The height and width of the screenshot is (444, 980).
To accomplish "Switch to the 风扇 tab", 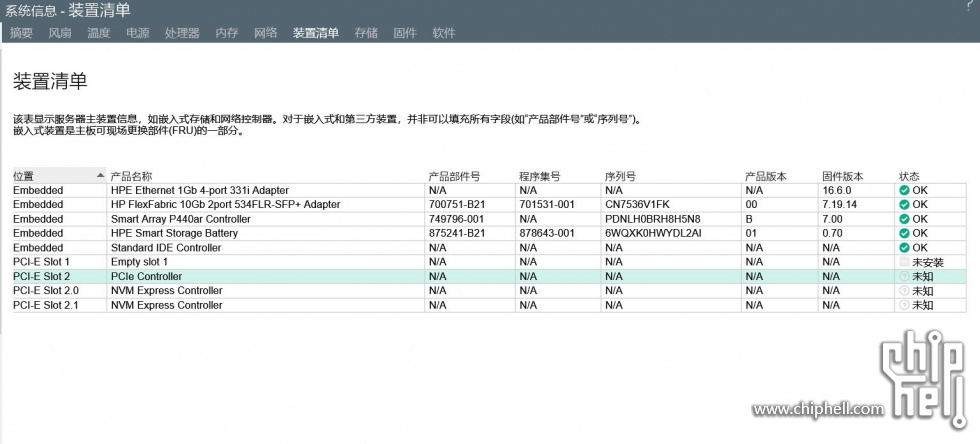I will click(x=60, y=33).
